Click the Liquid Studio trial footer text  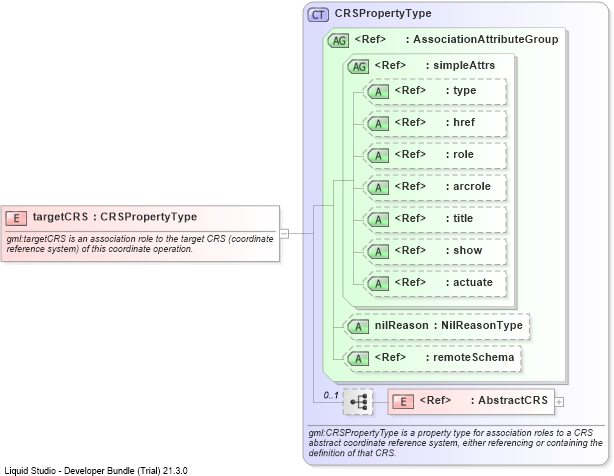point(96,471)
